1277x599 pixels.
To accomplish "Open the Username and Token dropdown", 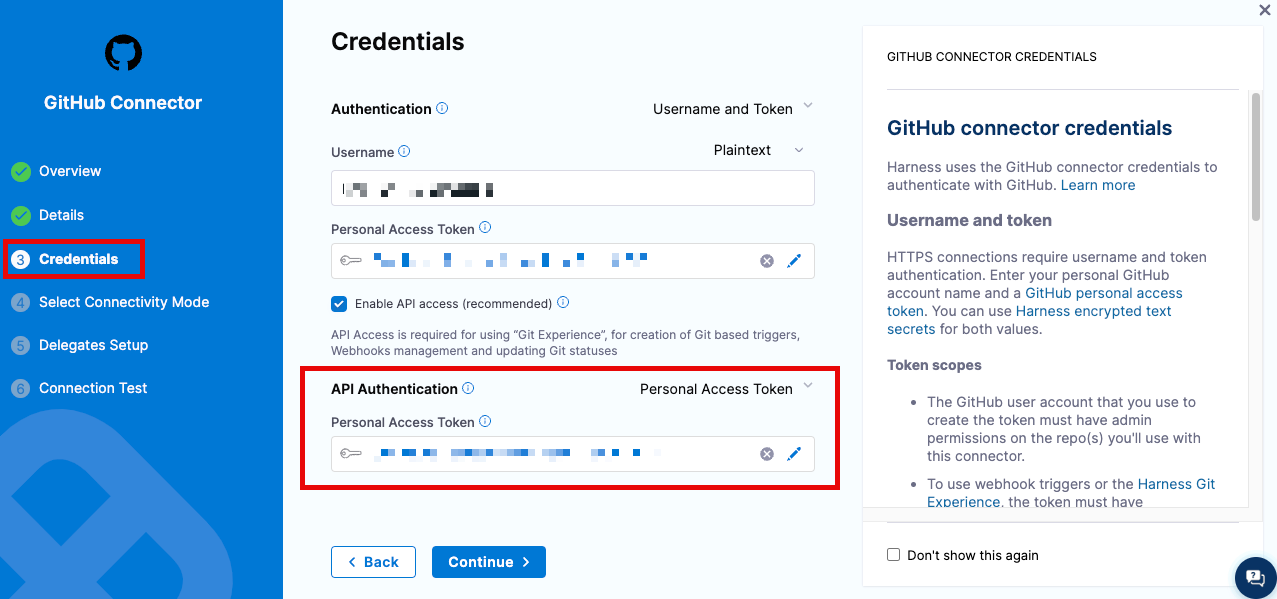I will coord(733,109).
